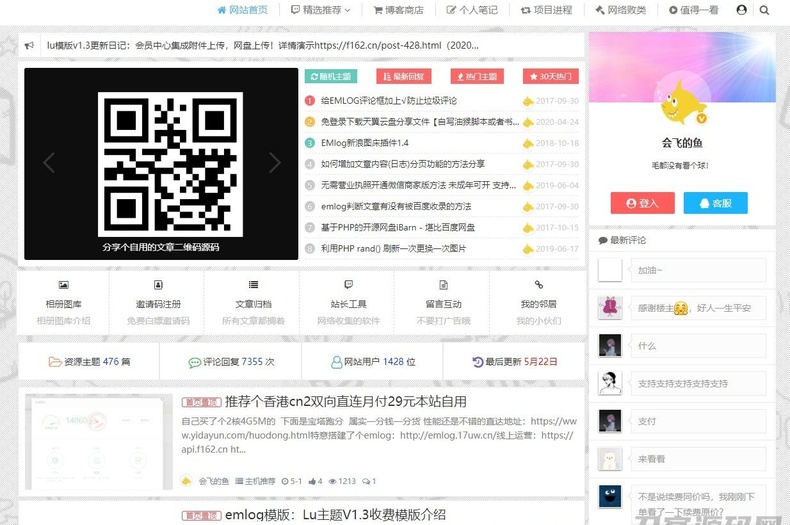Switch to 最新回复 latest replies tab
The height and width of the screenshot is (525, 790).
pyautogui.click(x=403, y=76)
